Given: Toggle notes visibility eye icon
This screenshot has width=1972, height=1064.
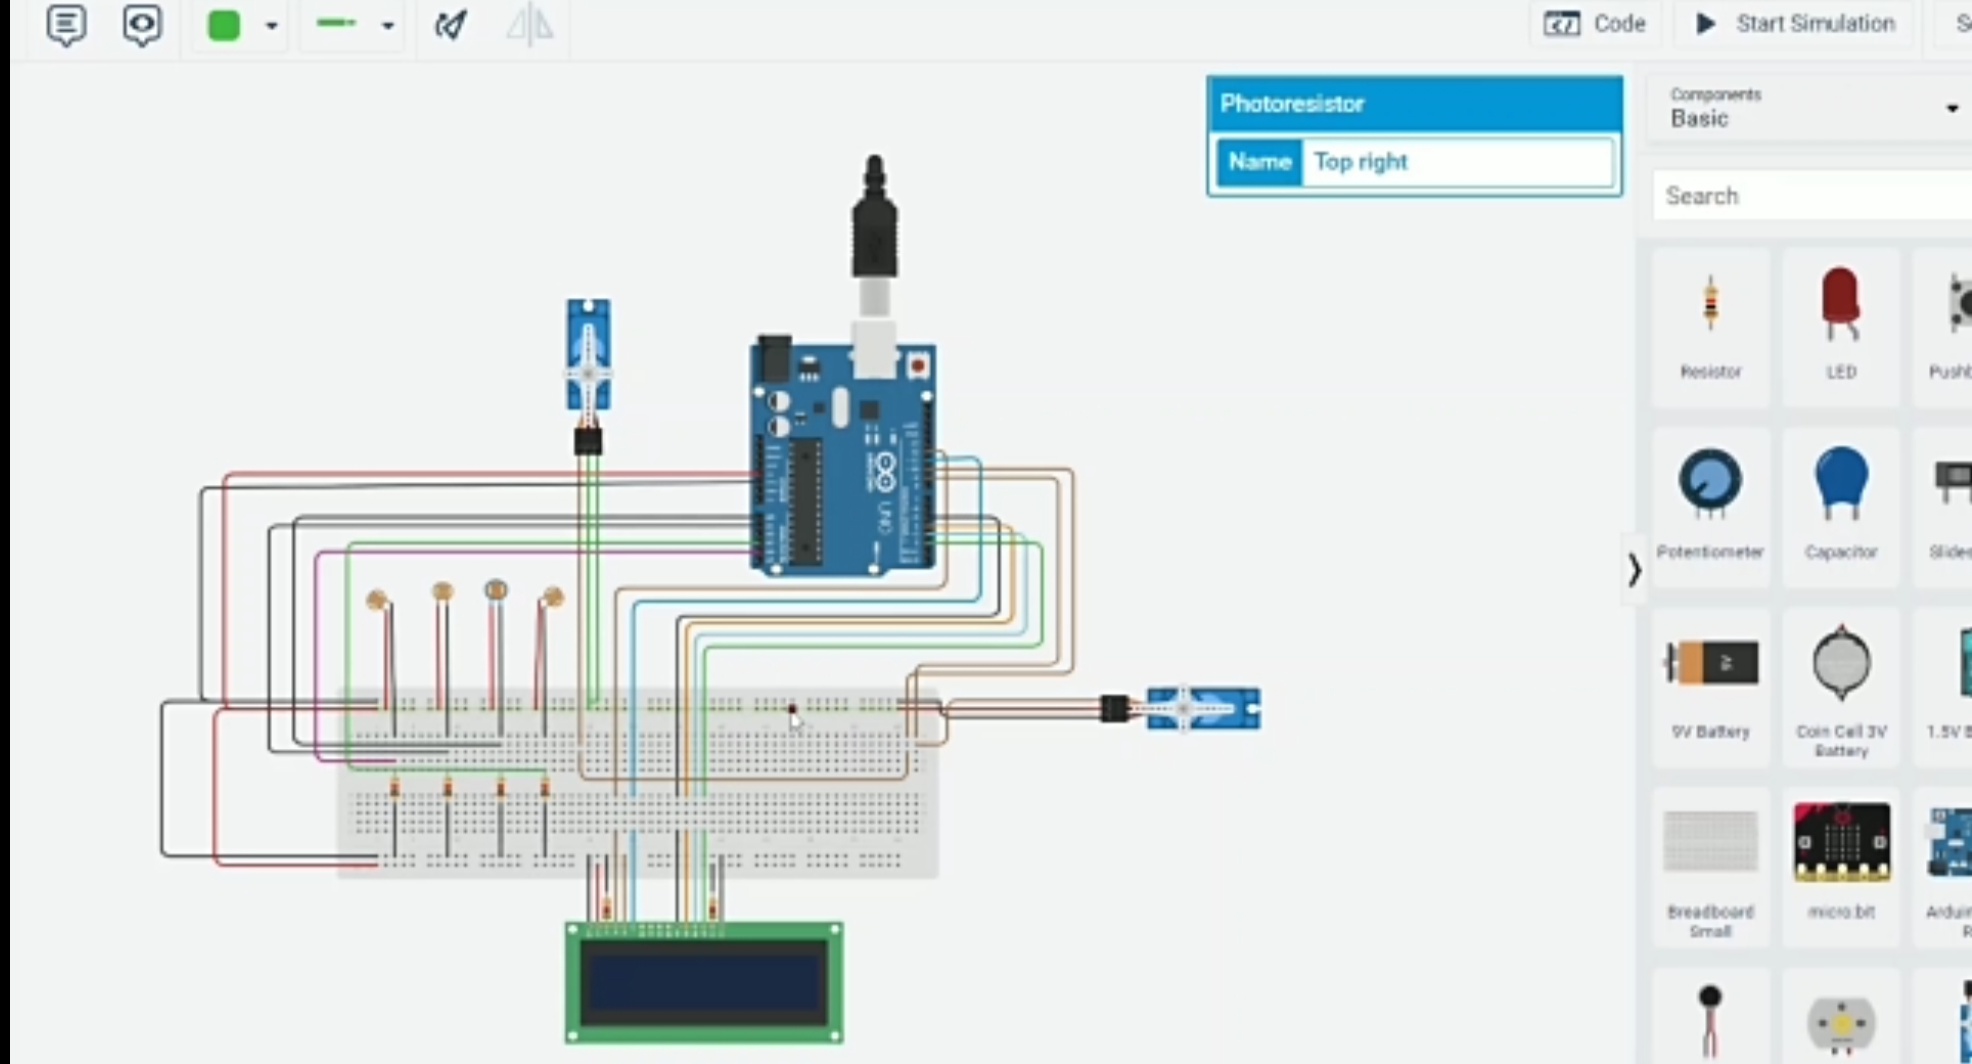Looking at the screenshot, I should [142, 24].
